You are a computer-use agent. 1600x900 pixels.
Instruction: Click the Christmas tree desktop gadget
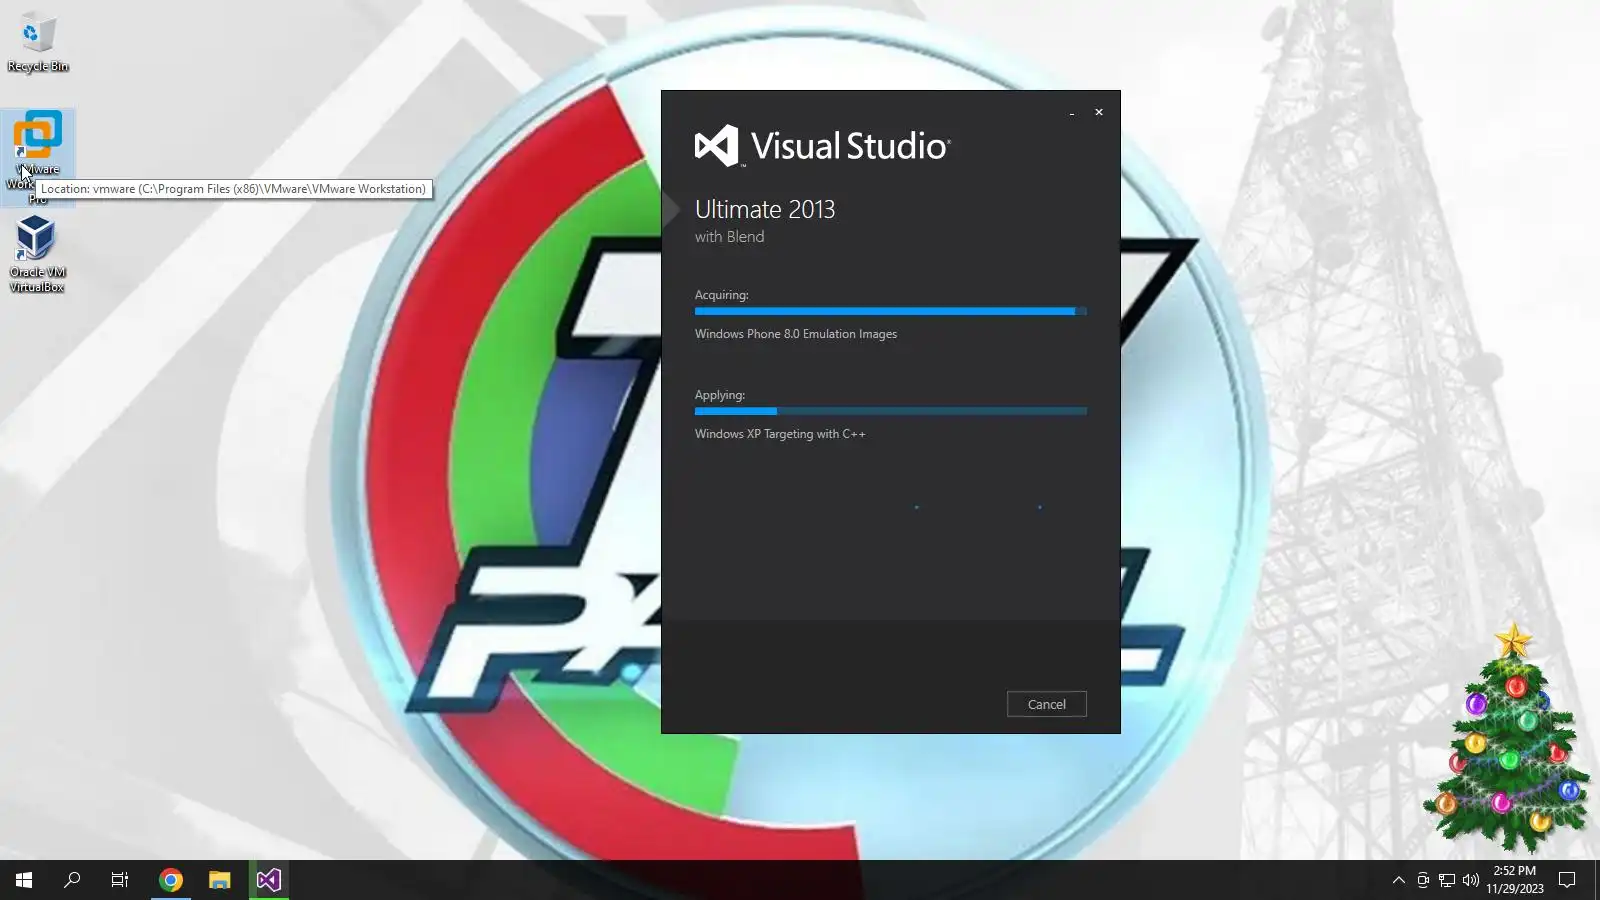pos(1508,738)
